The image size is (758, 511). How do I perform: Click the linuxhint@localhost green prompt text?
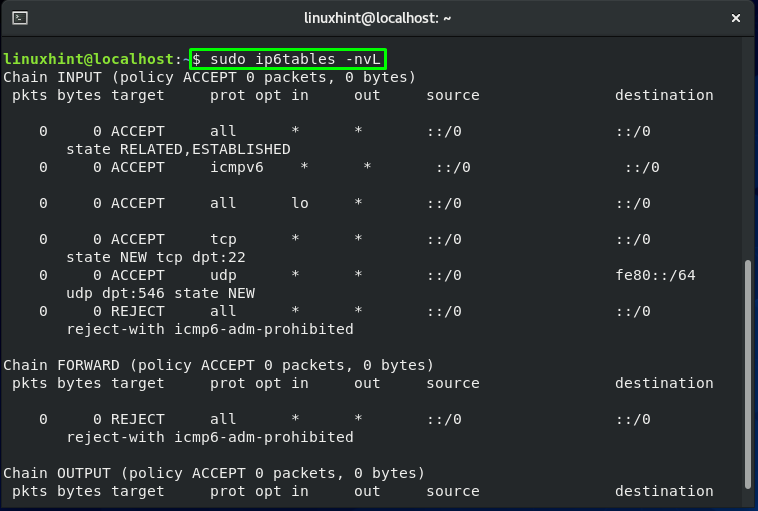(x=88, y=59)
